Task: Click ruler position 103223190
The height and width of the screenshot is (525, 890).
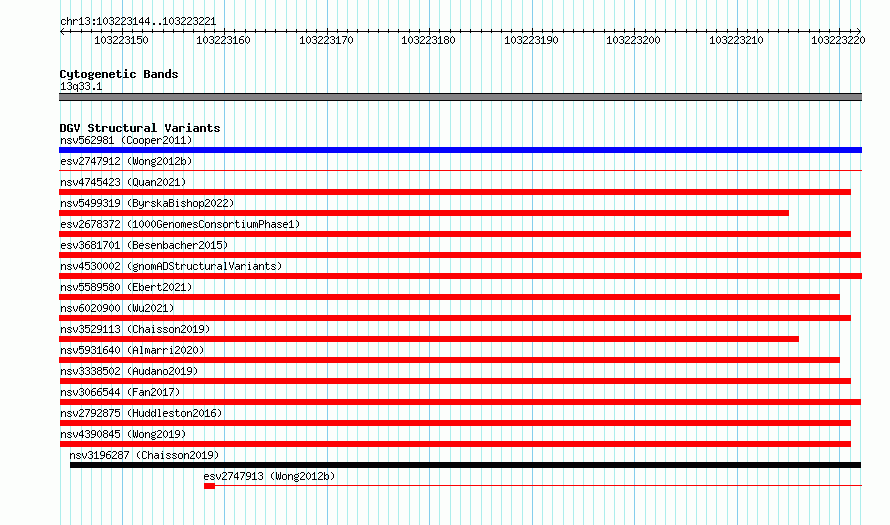Action: point(531,40)
